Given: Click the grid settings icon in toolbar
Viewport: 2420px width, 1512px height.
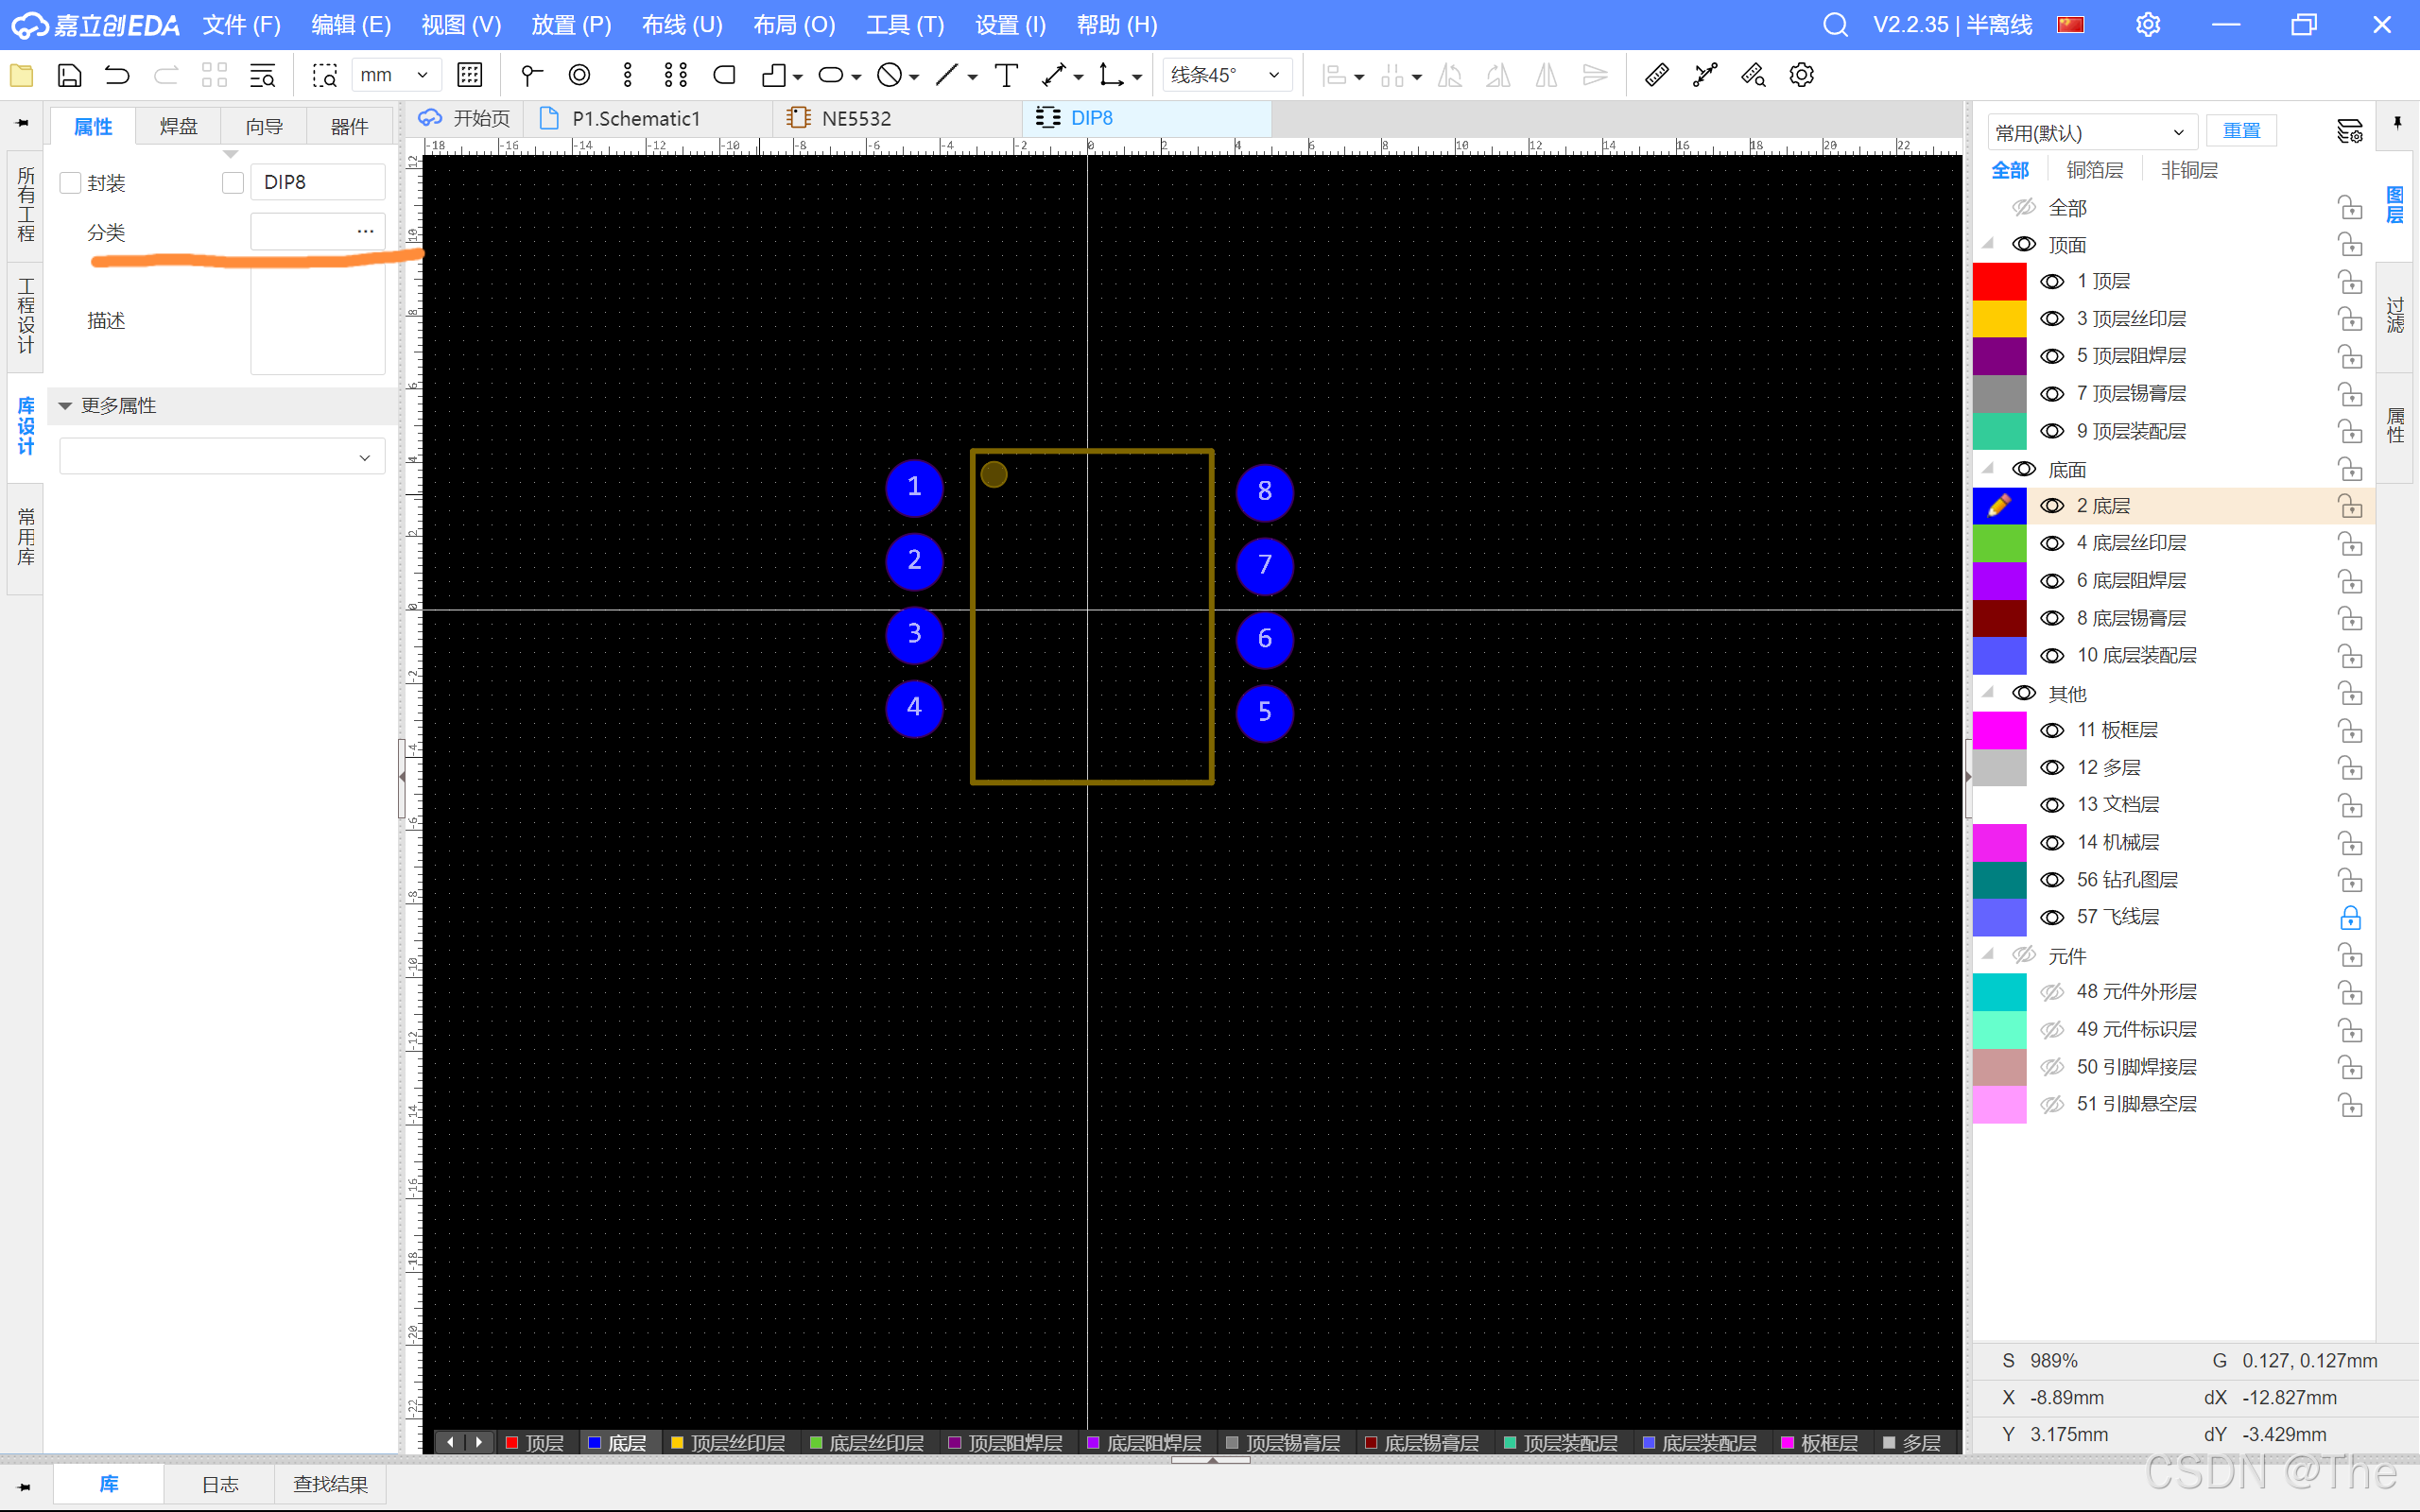Looking at the screenshot, I should tap(469, 75).
